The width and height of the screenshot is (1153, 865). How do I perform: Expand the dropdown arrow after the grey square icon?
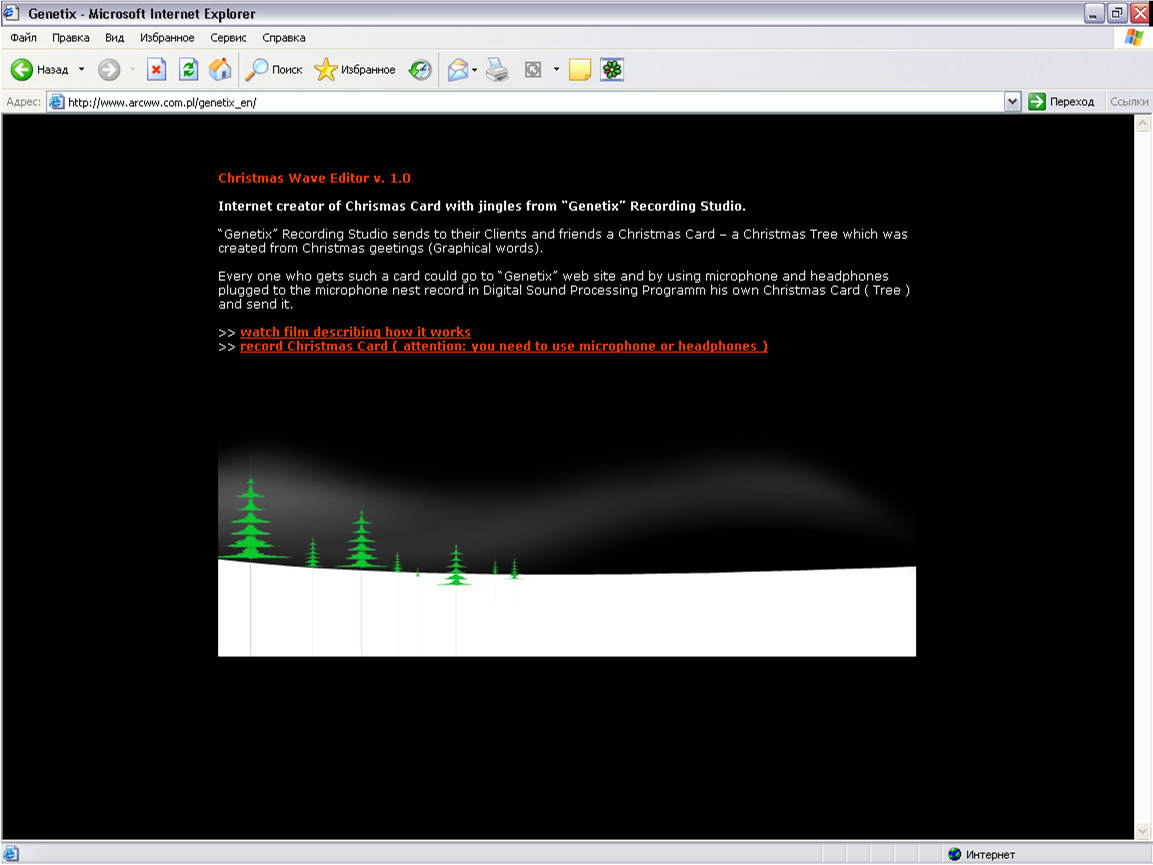pos(556,70)
